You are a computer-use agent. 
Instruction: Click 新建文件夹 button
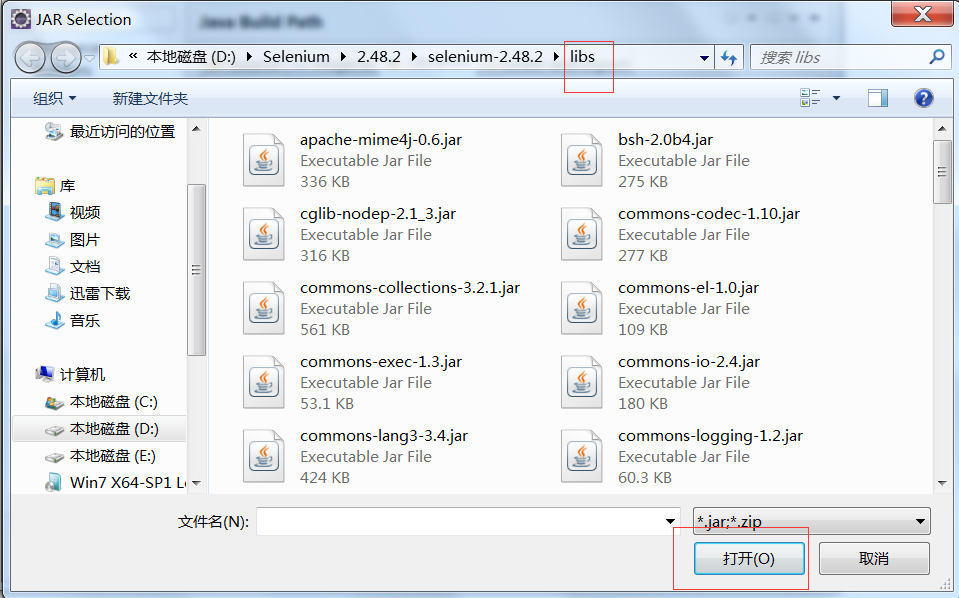150,98
